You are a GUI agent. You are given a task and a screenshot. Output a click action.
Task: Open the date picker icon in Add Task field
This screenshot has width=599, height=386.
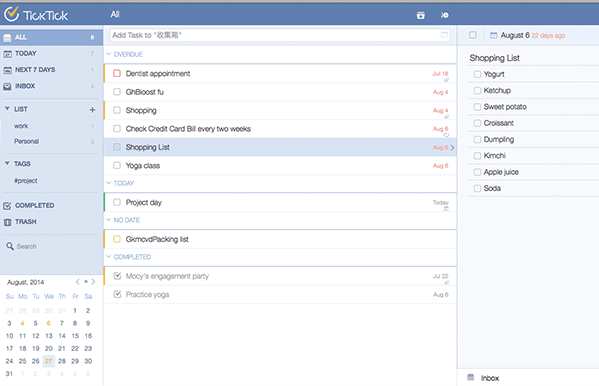[x=444, y=35]
